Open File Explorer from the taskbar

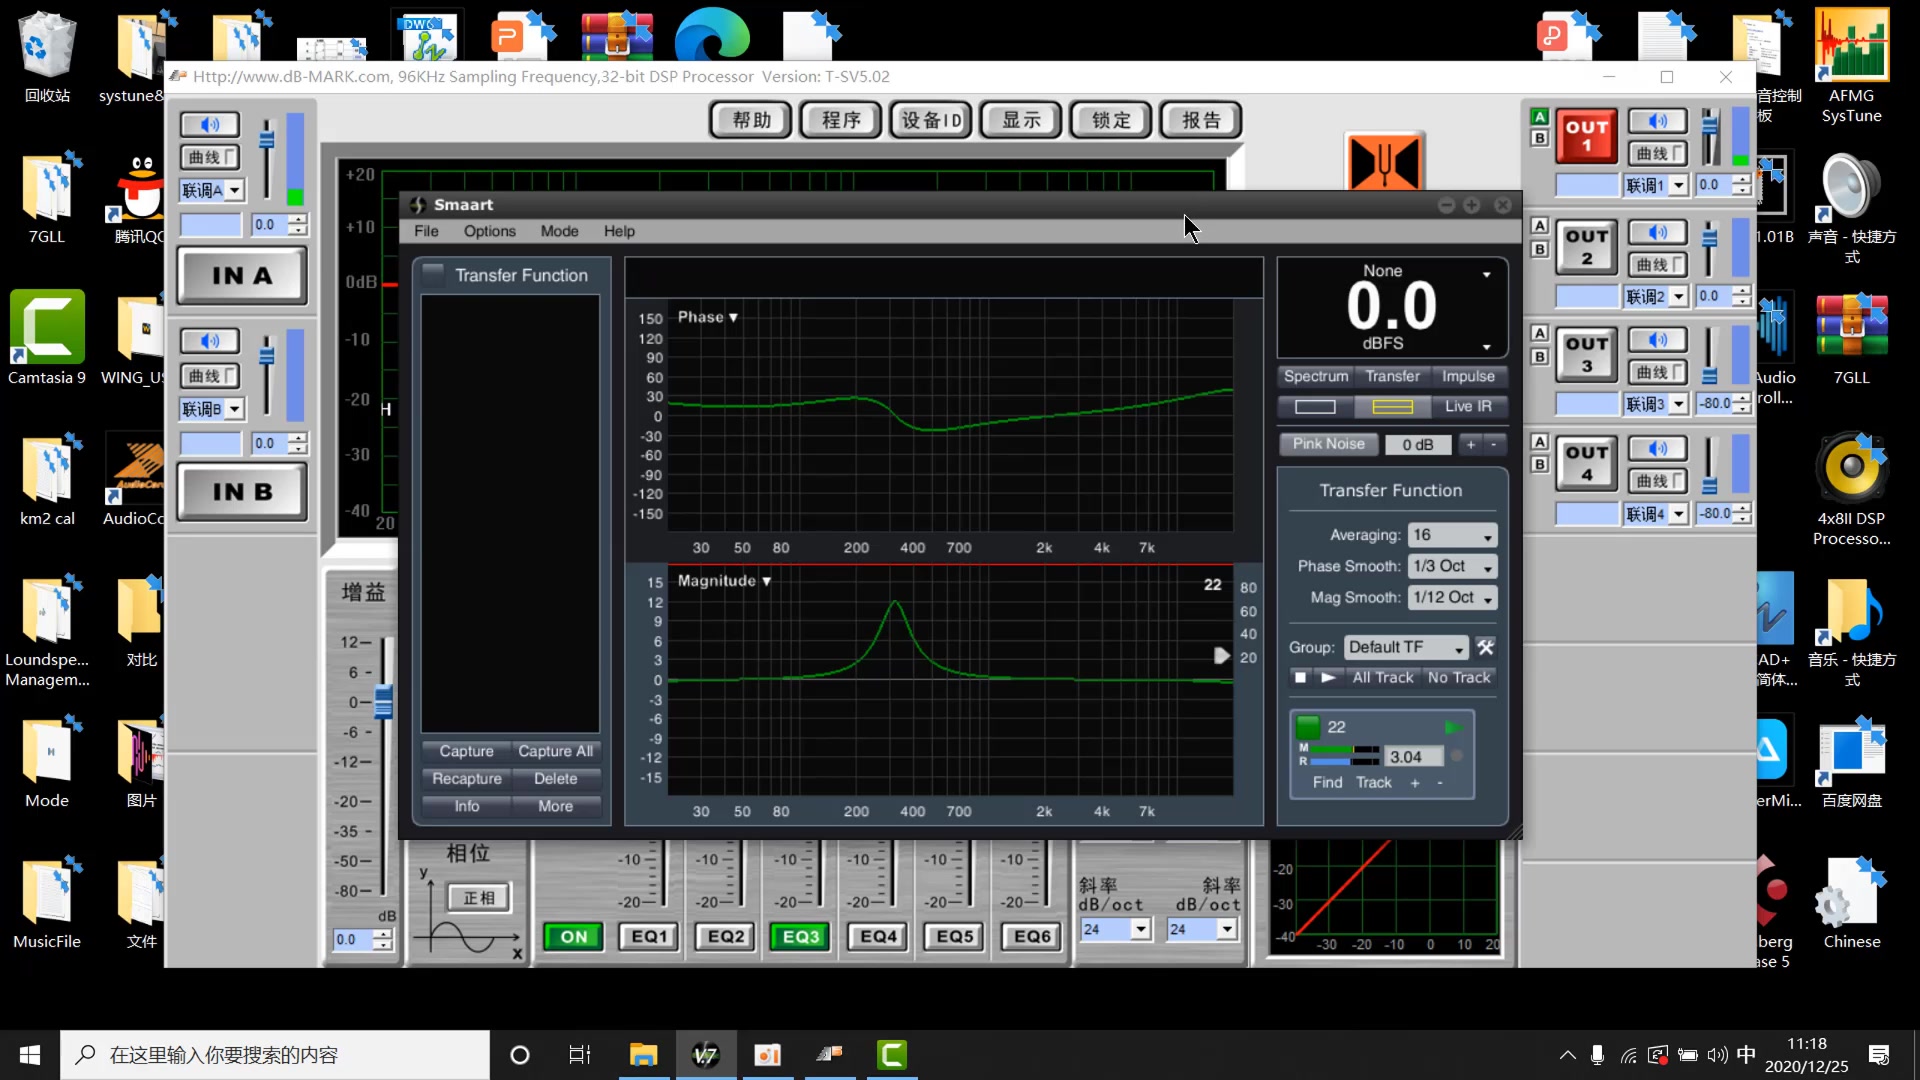[642, 1055]
